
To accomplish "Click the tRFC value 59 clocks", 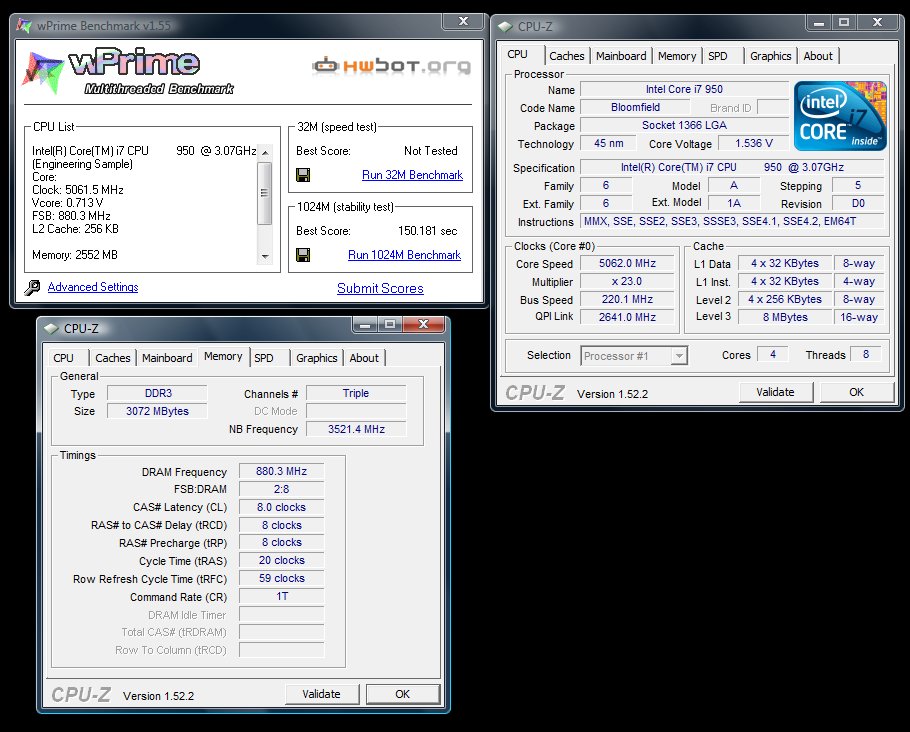I will click(x=281, y=578).
